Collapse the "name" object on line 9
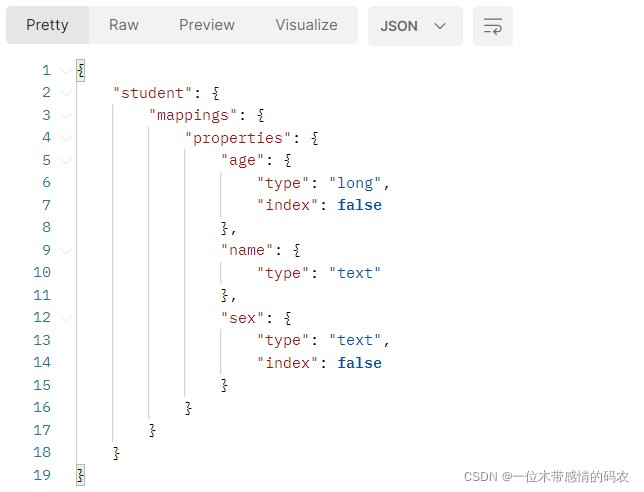644x492 pixels. [x=66, y=251]
